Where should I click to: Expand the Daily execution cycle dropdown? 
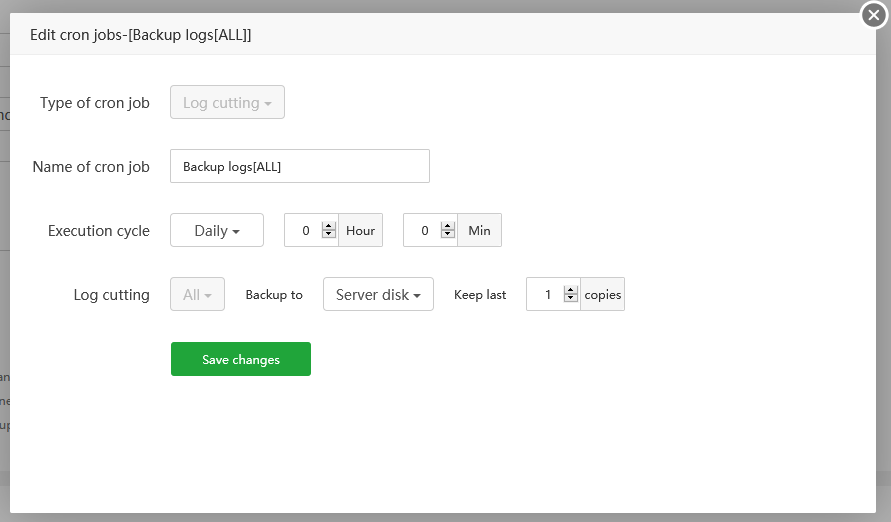coord(217,231)
